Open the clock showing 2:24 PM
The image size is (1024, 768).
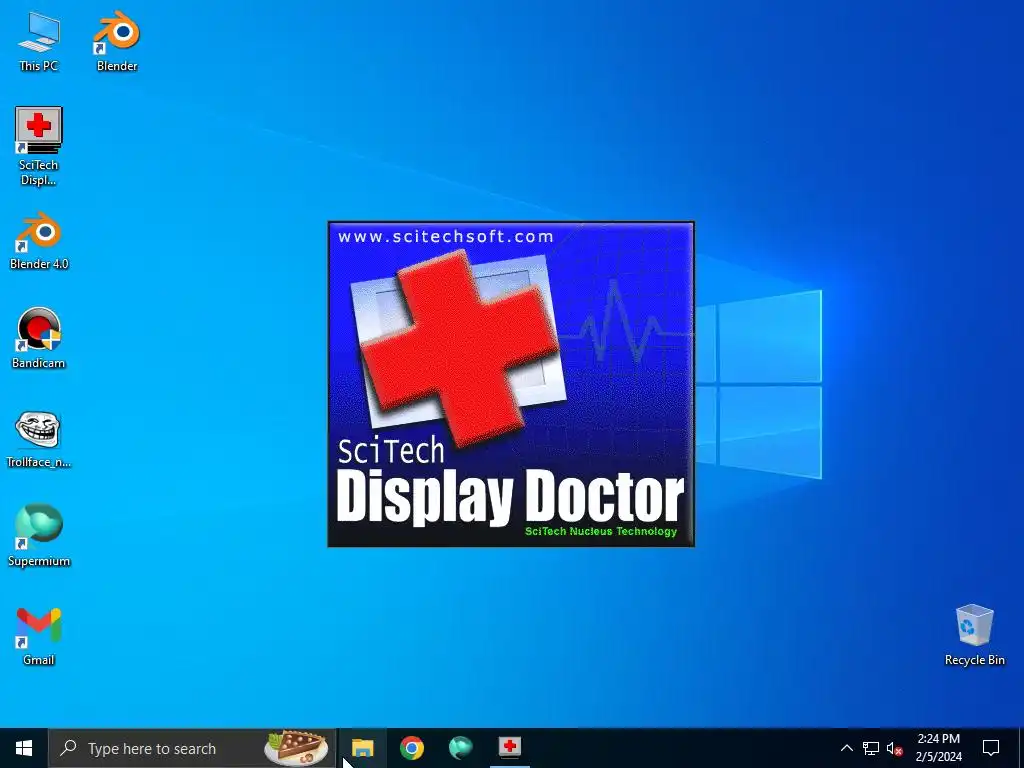[x=938, y=748]
